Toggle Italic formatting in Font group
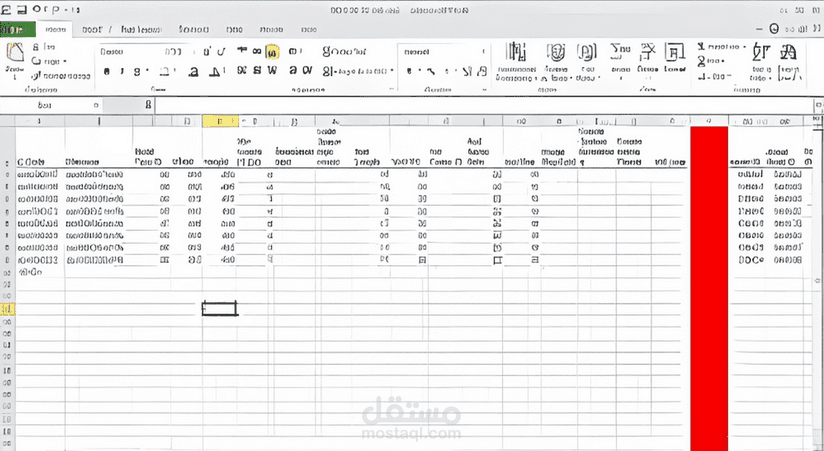Screen dimensions: 824x451 pos(121,71)
